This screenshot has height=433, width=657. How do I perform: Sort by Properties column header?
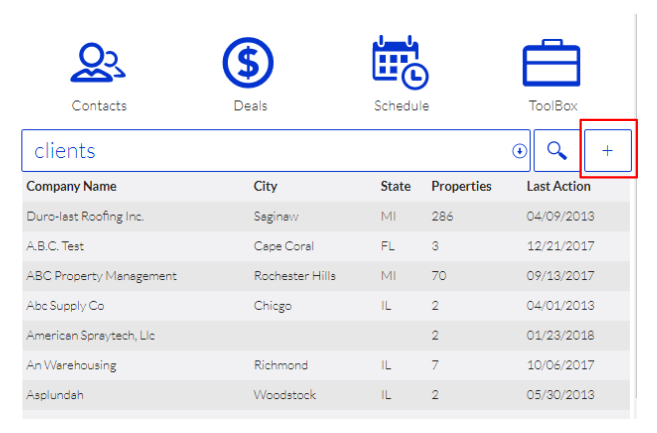coord(461,186)
